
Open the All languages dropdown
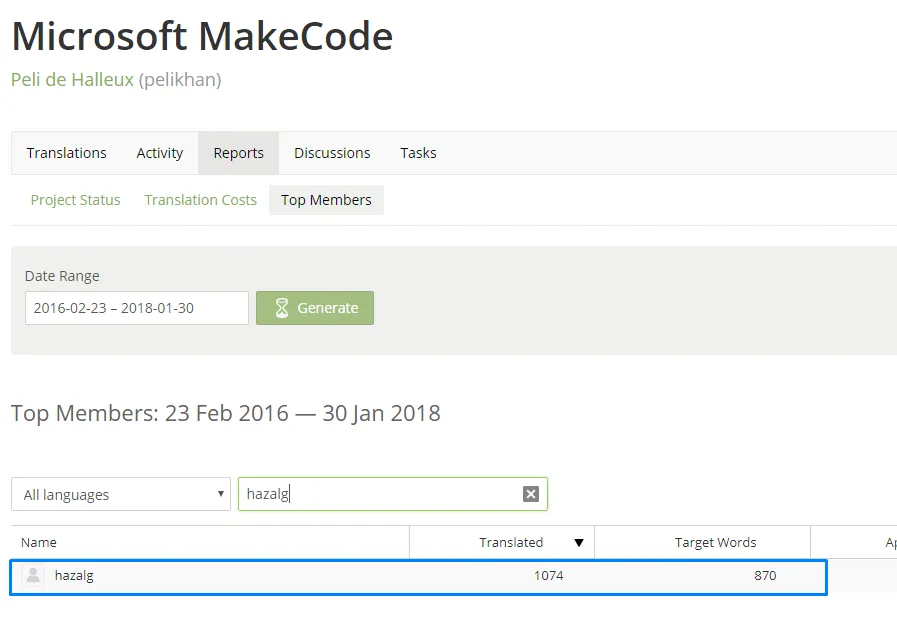pos(121,494)
